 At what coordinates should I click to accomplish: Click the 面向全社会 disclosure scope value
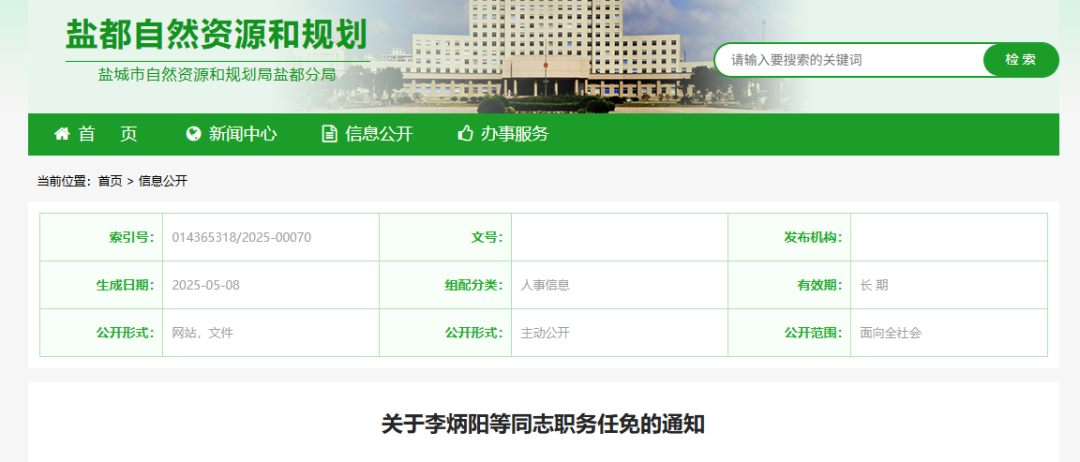tap(890, 333)
